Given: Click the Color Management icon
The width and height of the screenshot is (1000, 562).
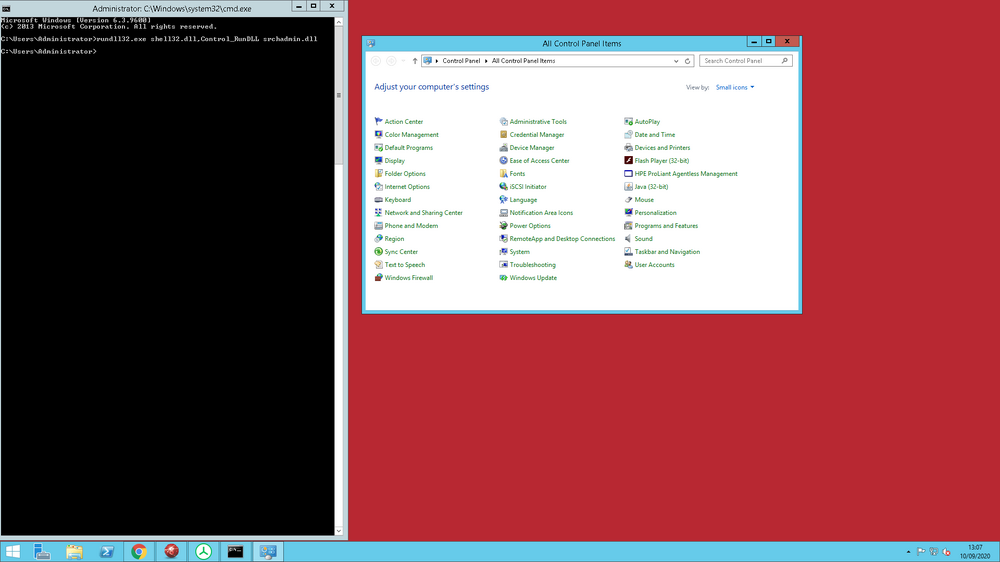Looking at the screenshot, I should (x=378, y=135).
